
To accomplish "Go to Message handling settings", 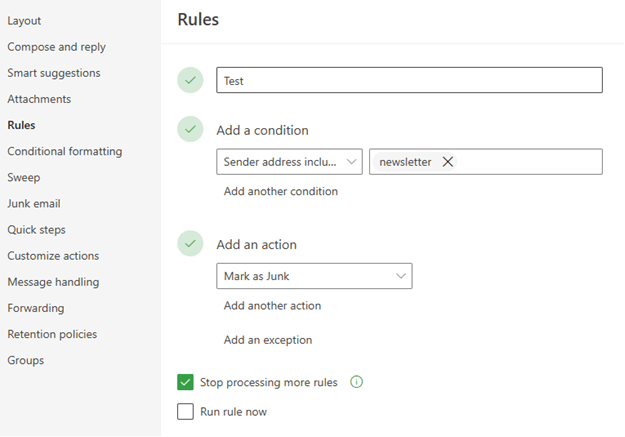I will [x=53, y=282].
